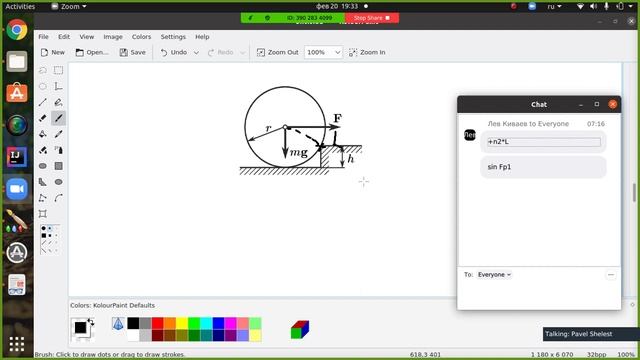The image size is (640, 360).
Task: Click the New document button
Action: (53, 52)
